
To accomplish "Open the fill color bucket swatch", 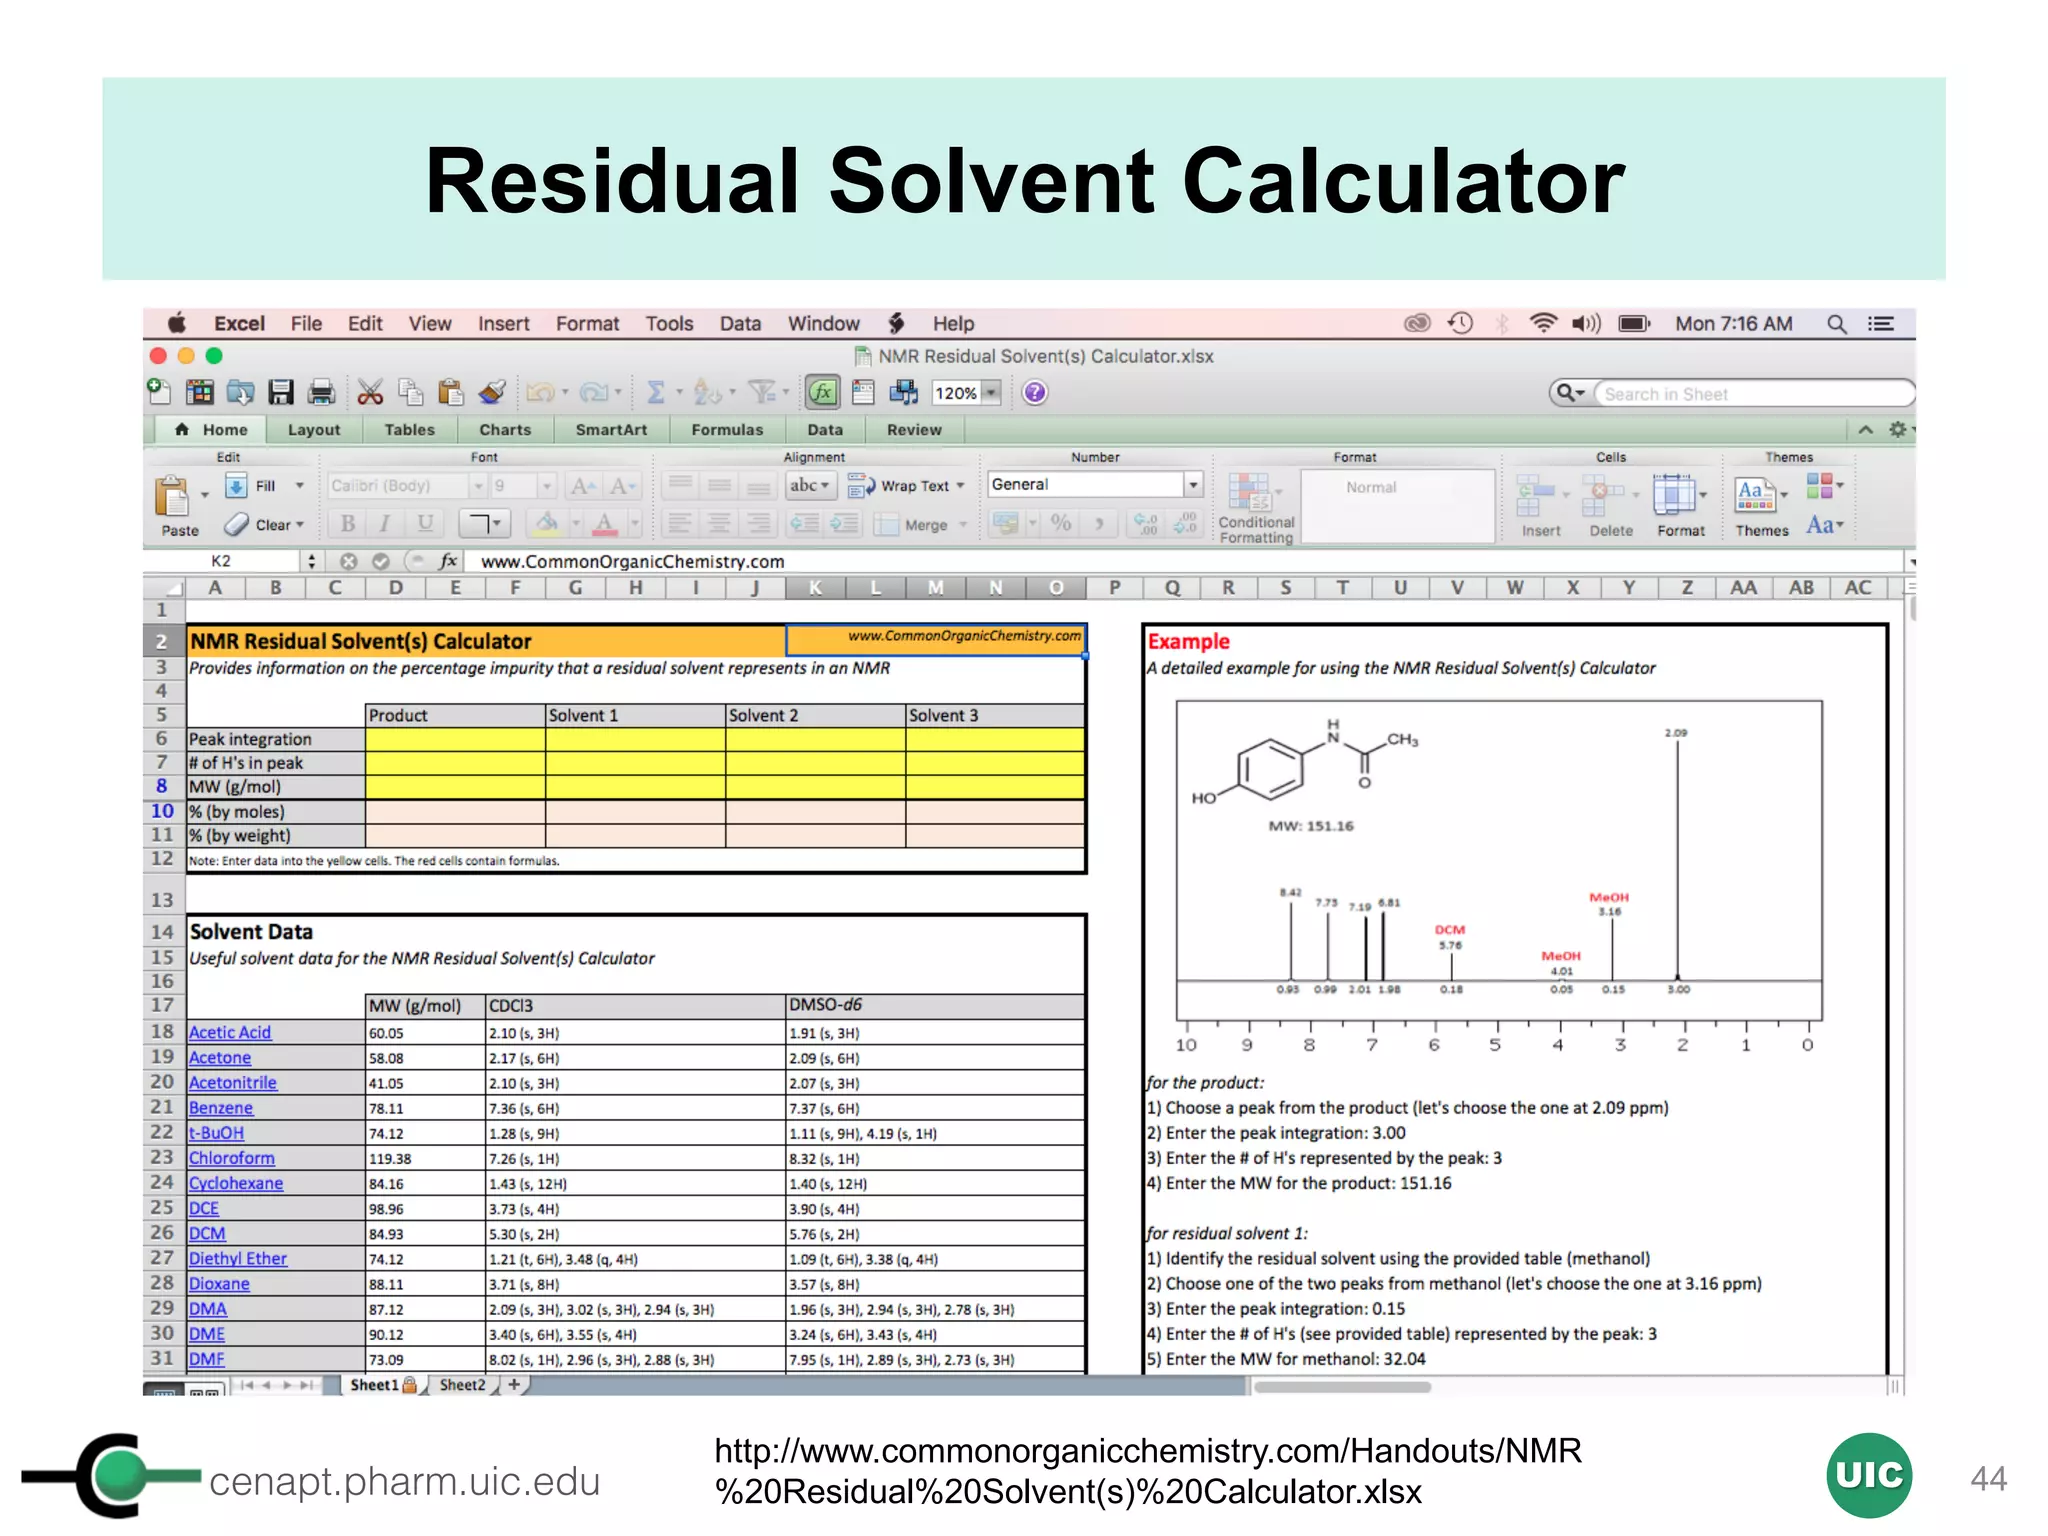I will (x=547, y=523).
